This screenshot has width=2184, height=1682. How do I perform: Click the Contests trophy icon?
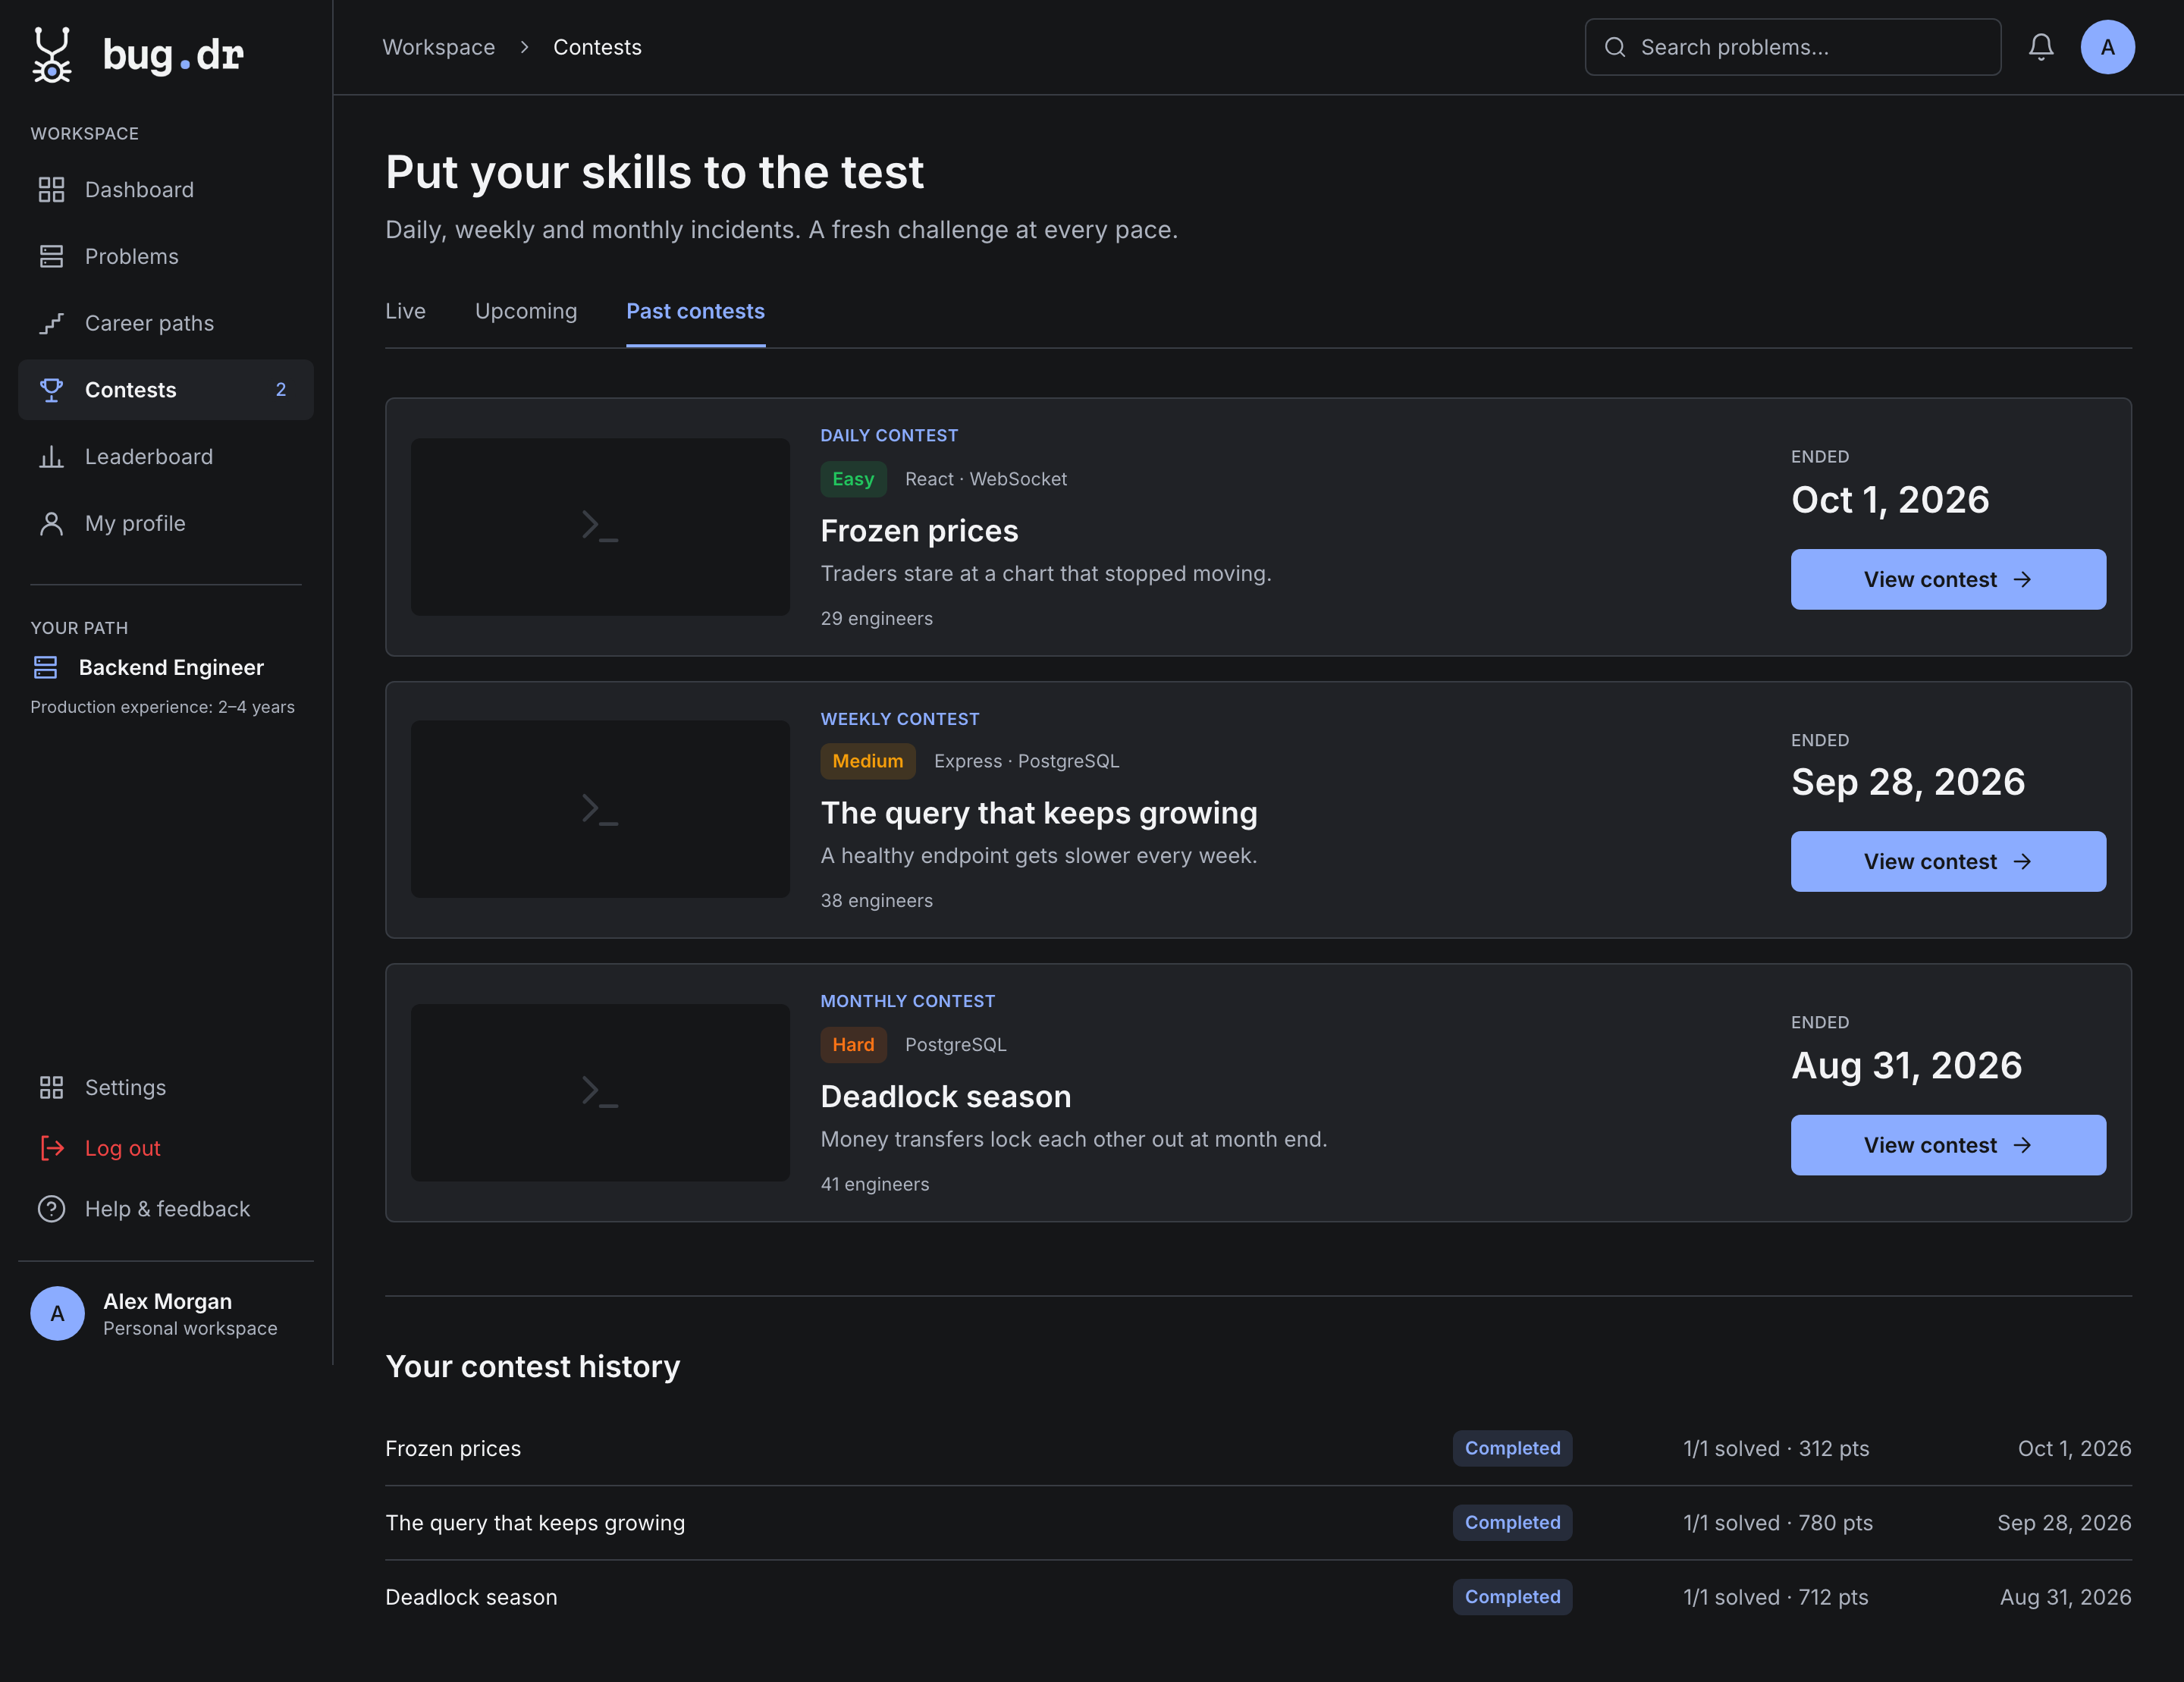(x=51, y=390)
